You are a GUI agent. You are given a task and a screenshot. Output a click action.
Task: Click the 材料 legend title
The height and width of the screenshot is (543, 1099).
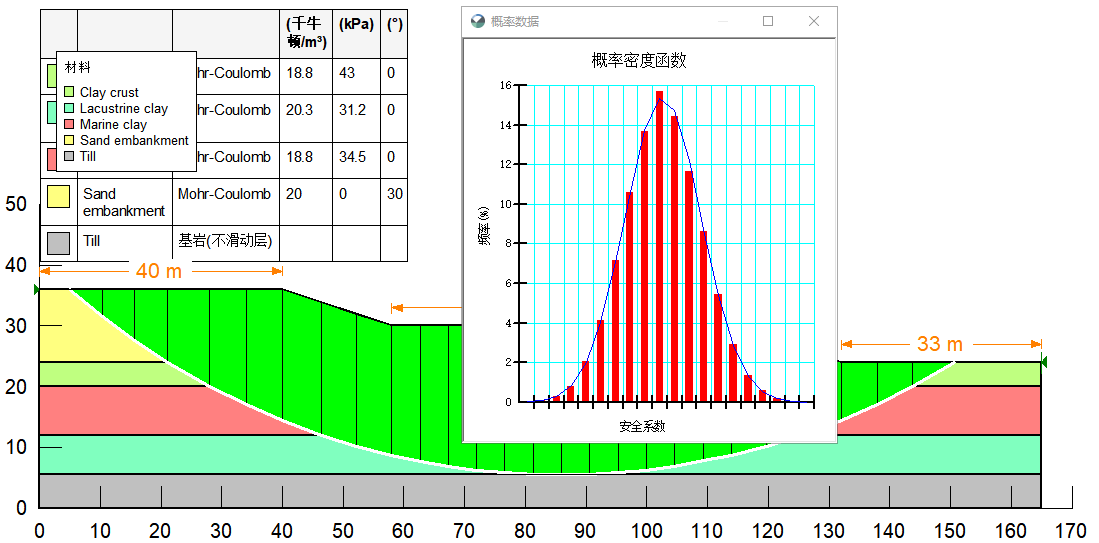point(77,68)
